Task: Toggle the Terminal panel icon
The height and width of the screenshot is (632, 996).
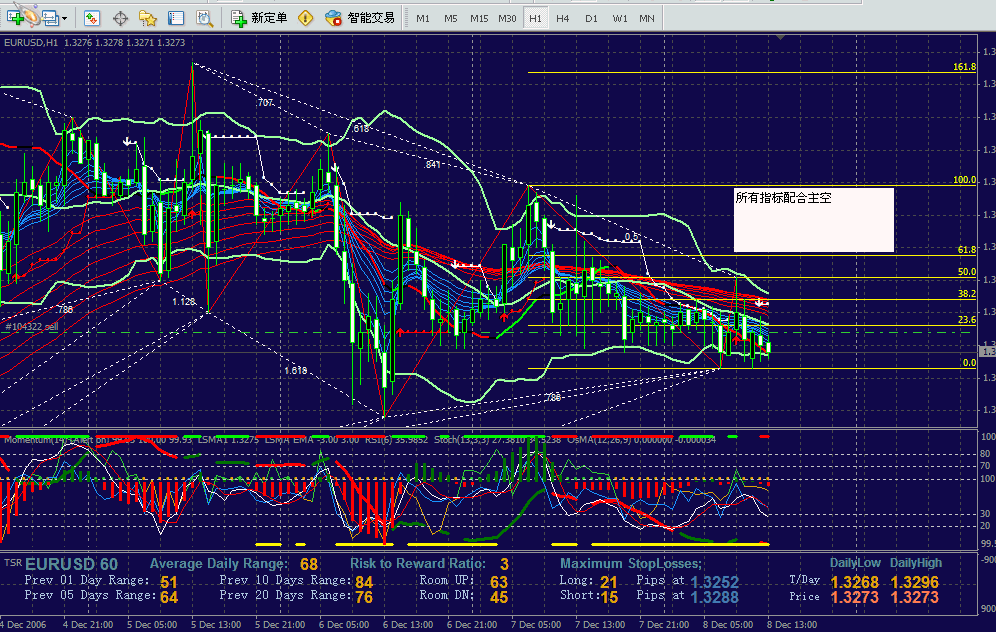Action: (176, 18)
